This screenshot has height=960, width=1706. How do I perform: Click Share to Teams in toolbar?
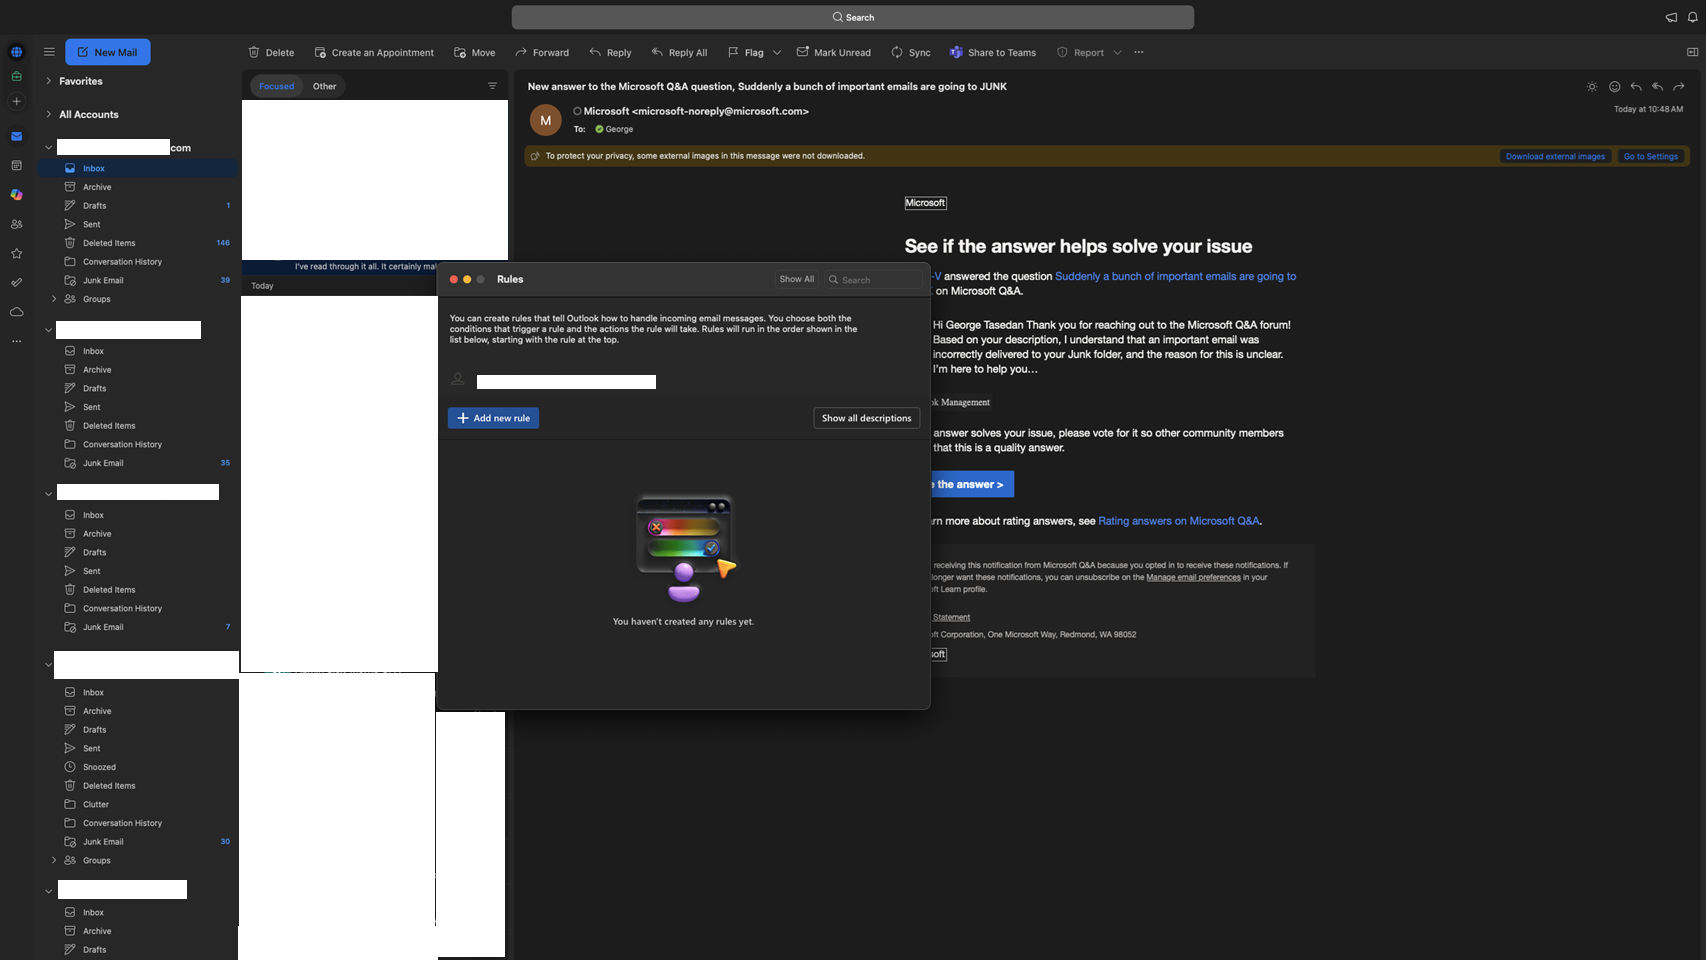pyautogui.click(x=992, y=52)
